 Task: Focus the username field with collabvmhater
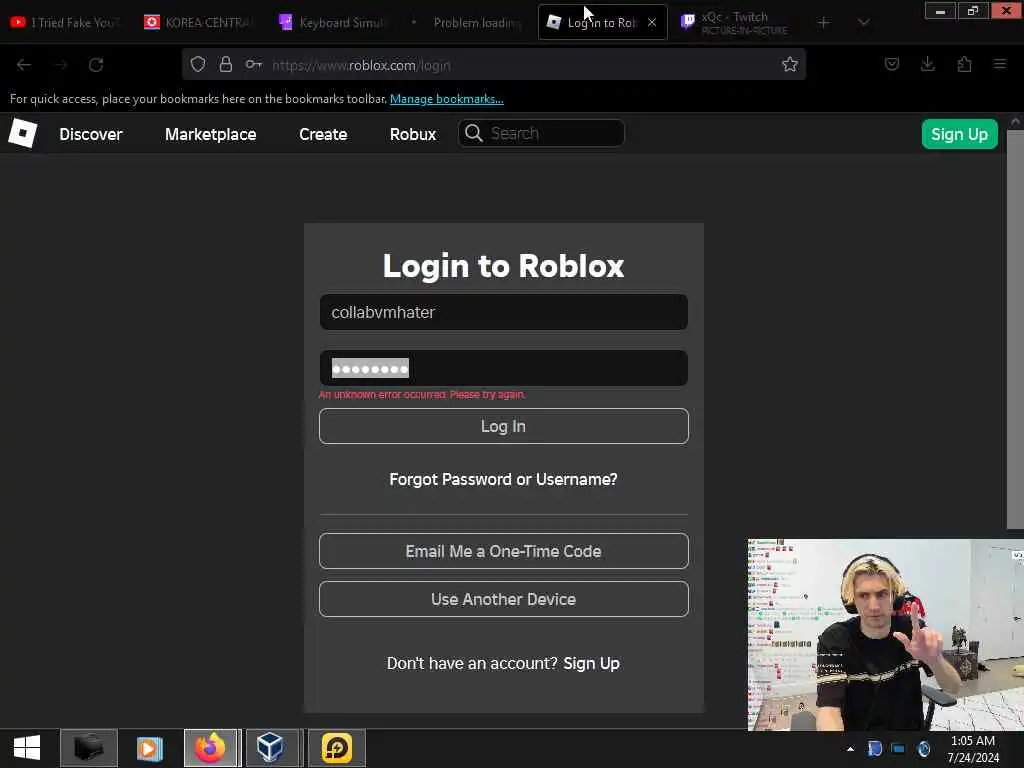pyautogui.click(x=504, y=312)
